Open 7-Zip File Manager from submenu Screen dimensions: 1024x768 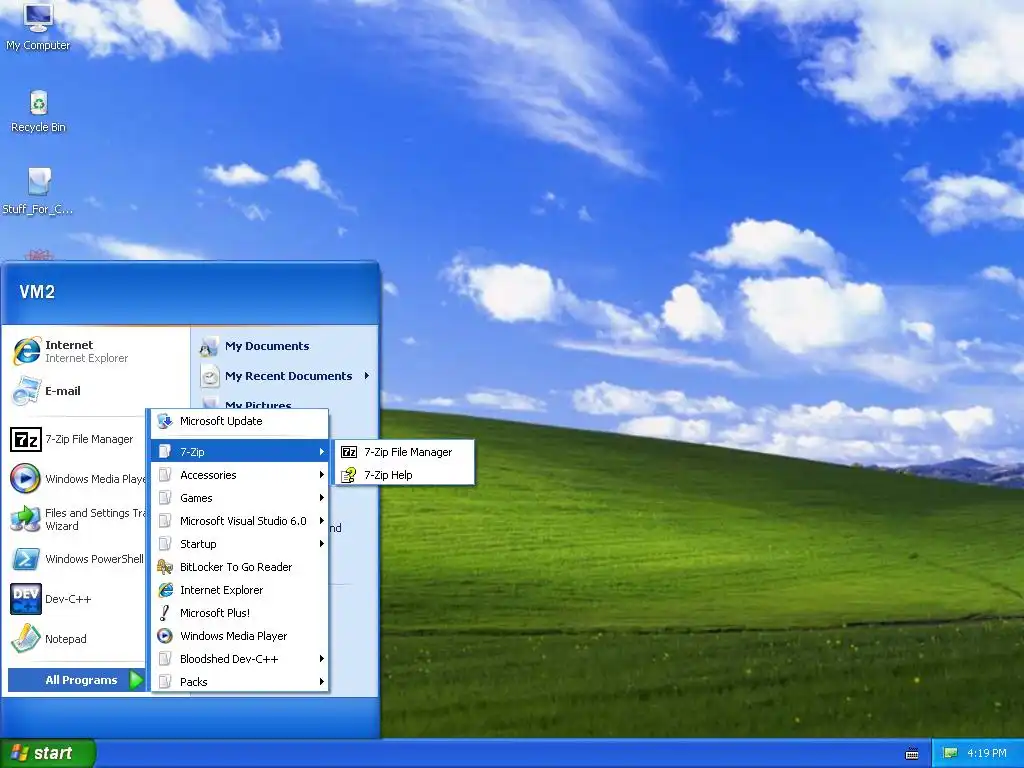404,452
